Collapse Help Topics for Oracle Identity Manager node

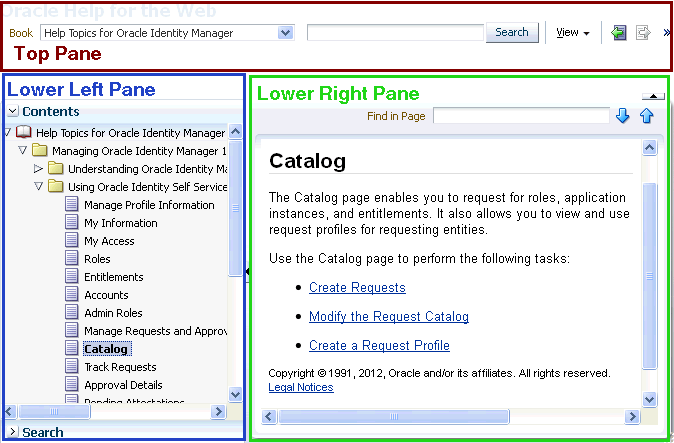8,132
